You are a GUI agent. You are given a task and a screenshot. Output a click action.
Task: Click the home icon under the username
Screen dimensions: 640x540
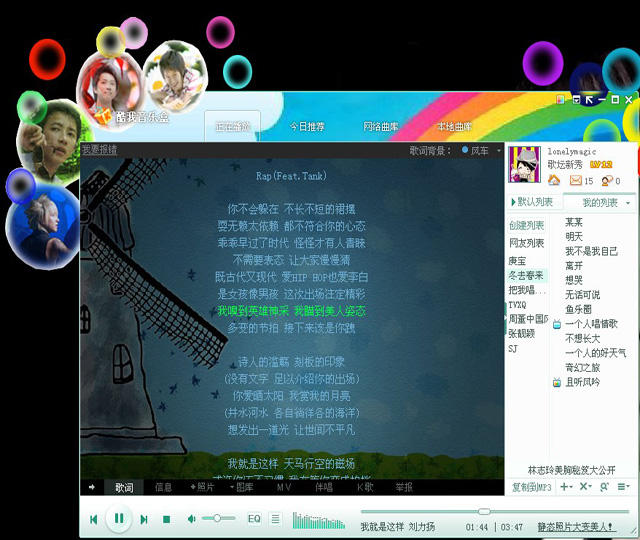553,180
